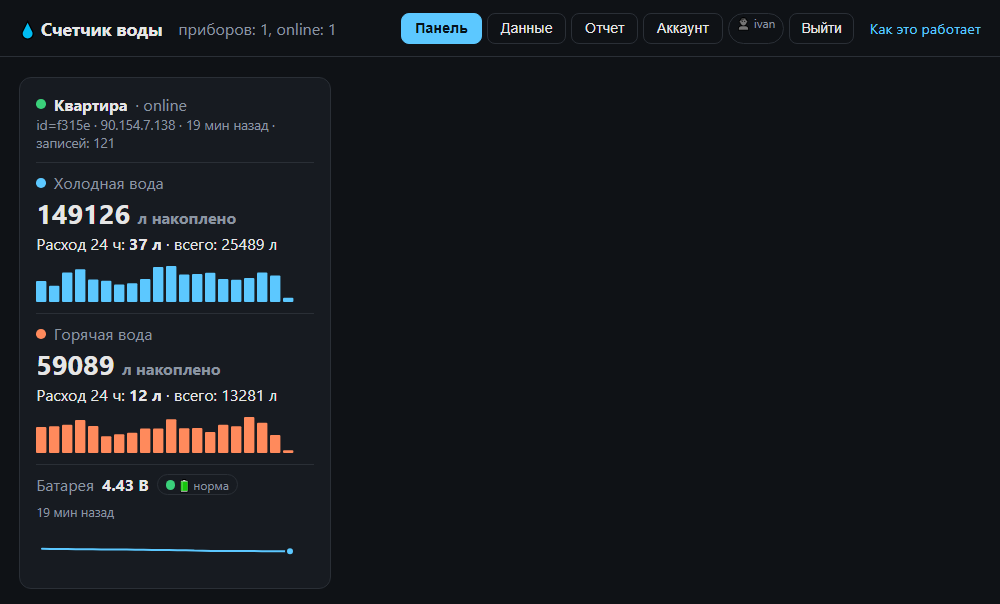Viewport: 1000px width, 604px height.
Task: Open the Панель tab
Action: 441,29
